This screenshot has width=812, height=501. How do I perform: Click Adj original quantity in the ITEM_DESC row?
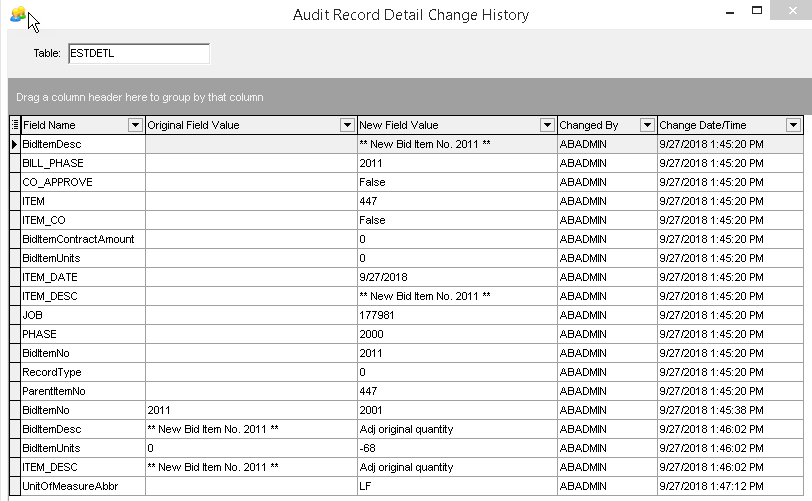click(457, 467)
